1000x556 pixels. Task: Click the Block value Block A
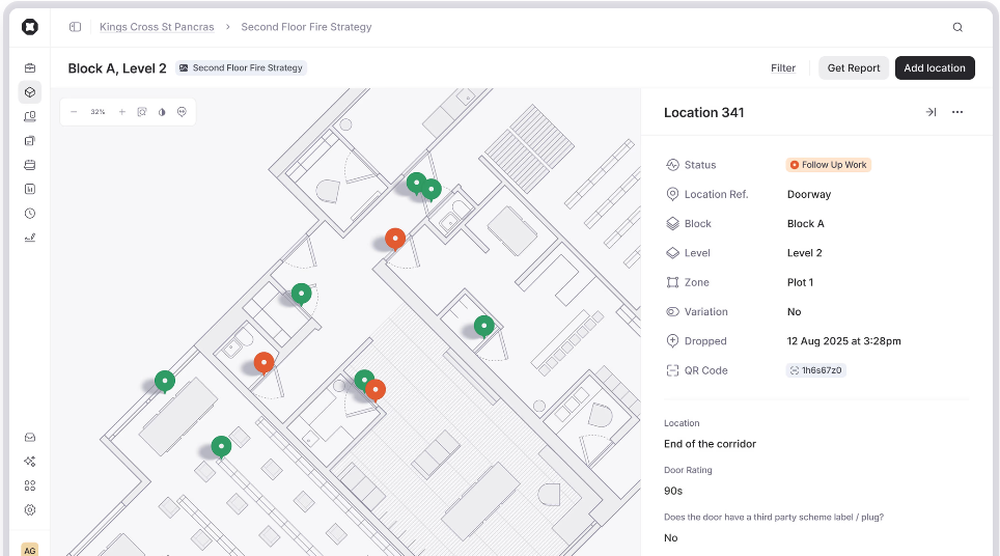(805, 224)
